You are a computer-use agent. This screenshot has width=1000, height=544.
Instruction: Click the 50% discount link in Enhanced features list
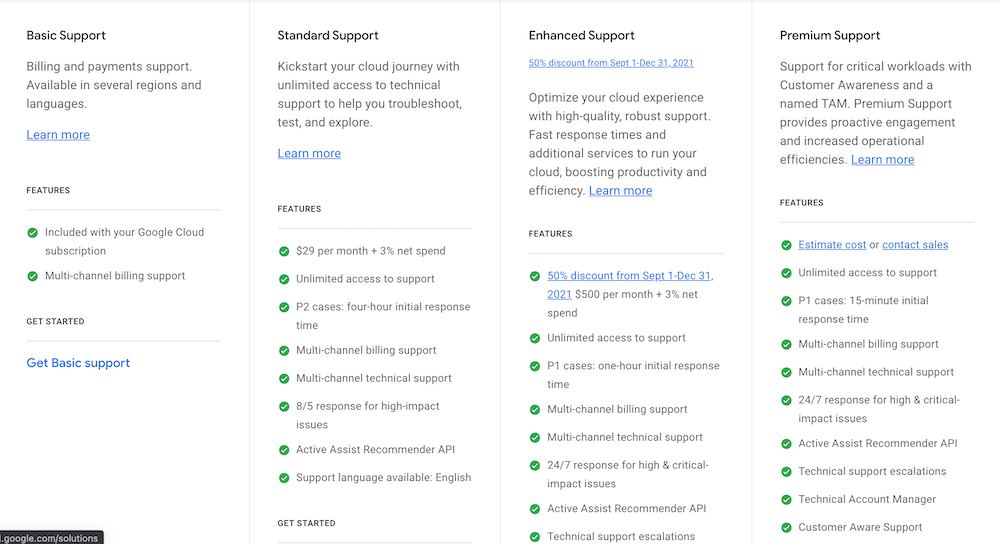629,276
